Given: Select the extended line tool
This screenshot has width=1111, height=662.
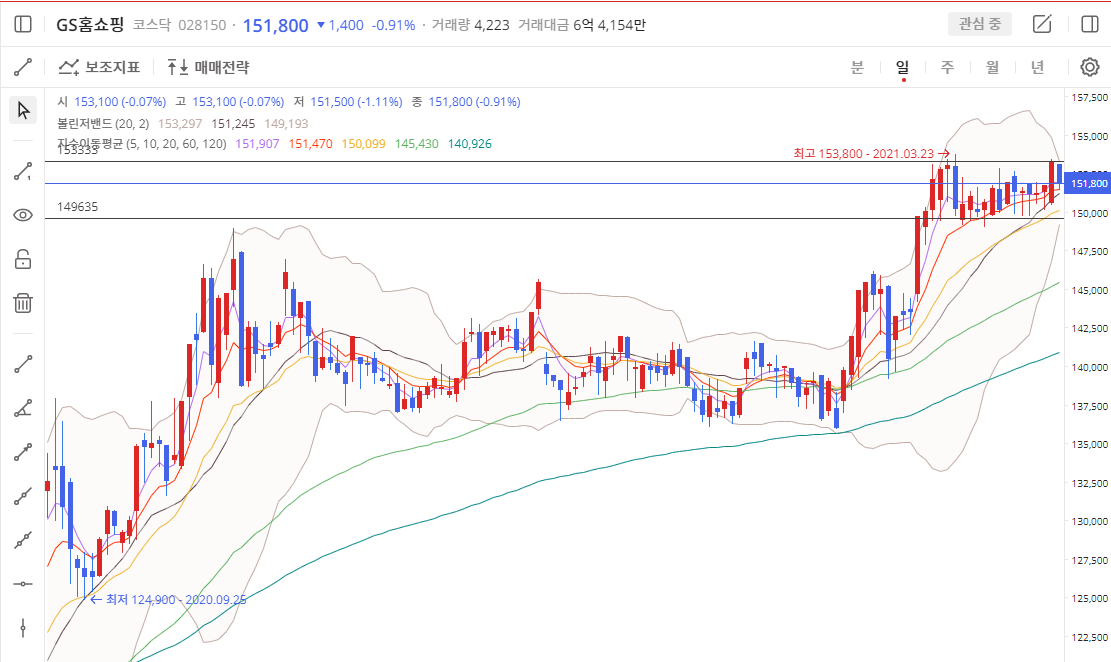Looking at the screenshot, I should (23, 496).
